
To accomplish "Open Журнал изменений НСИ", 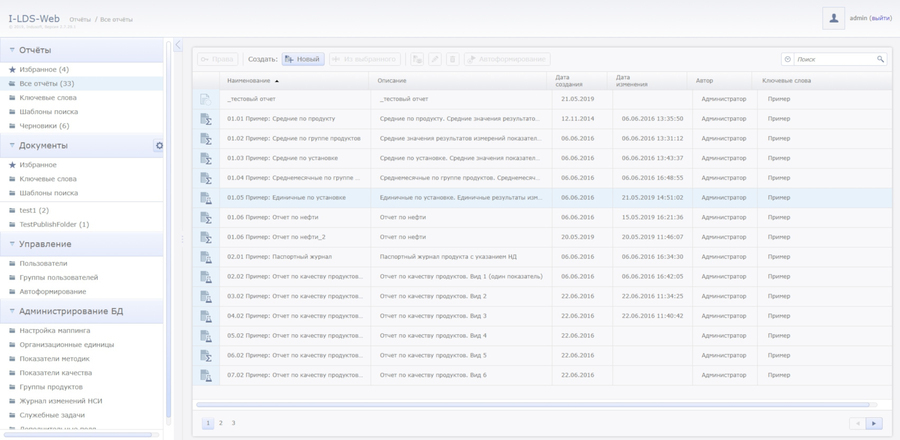I will [x=61, y=401].
